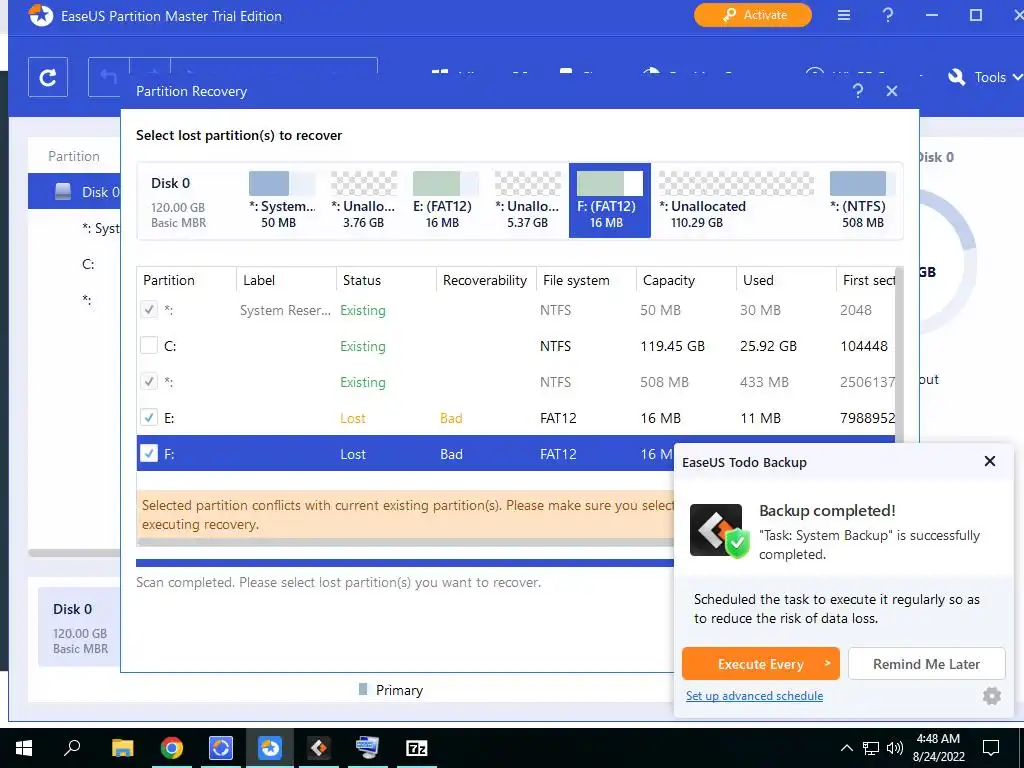Click the scan progress bar
Screen dimensions: 1024x768
click(x=405, y=562)
